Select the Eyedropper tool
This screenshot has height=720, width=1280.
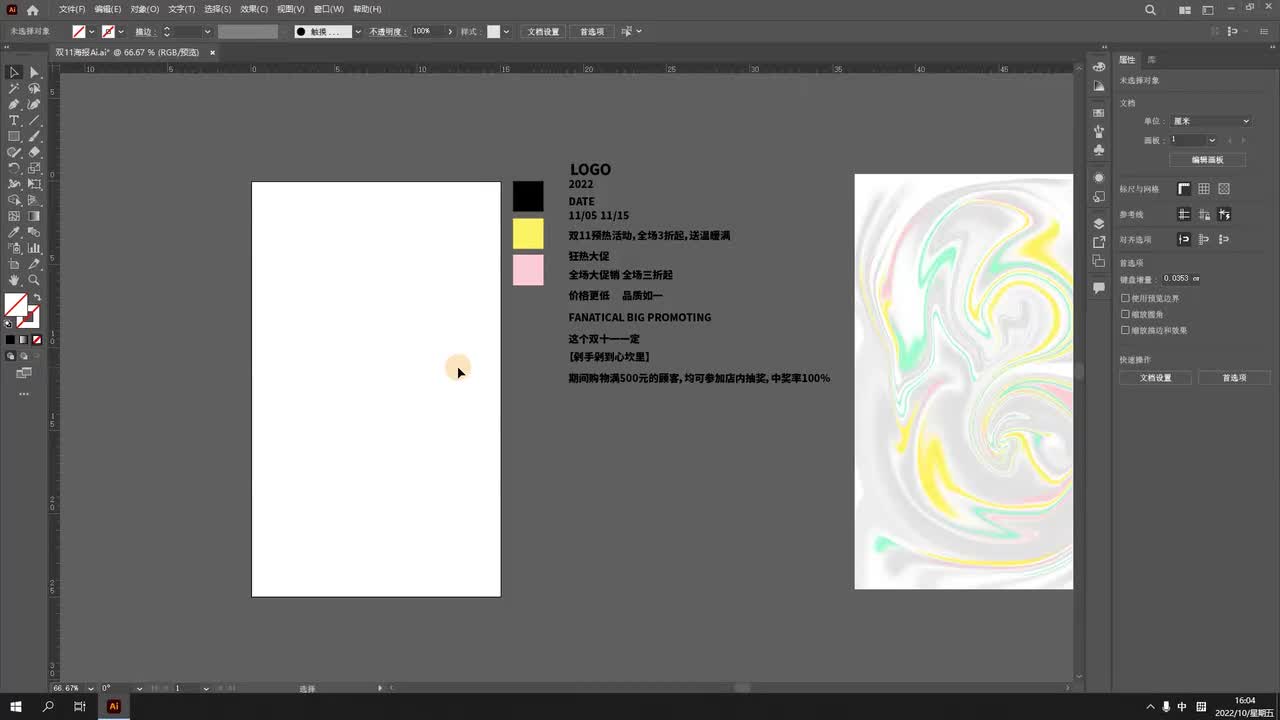[x=14, y=232]
